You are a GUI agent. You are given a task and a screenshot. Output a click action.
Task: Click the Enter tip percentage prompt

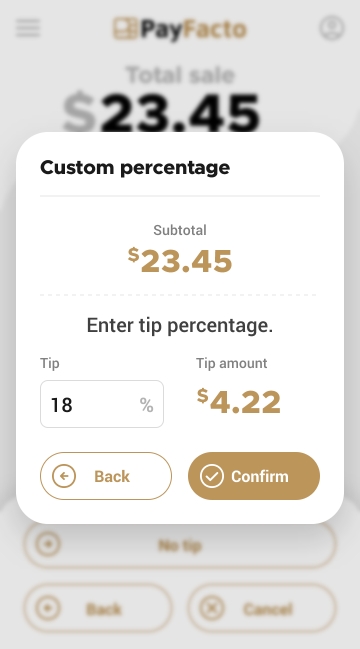(180, 325)
